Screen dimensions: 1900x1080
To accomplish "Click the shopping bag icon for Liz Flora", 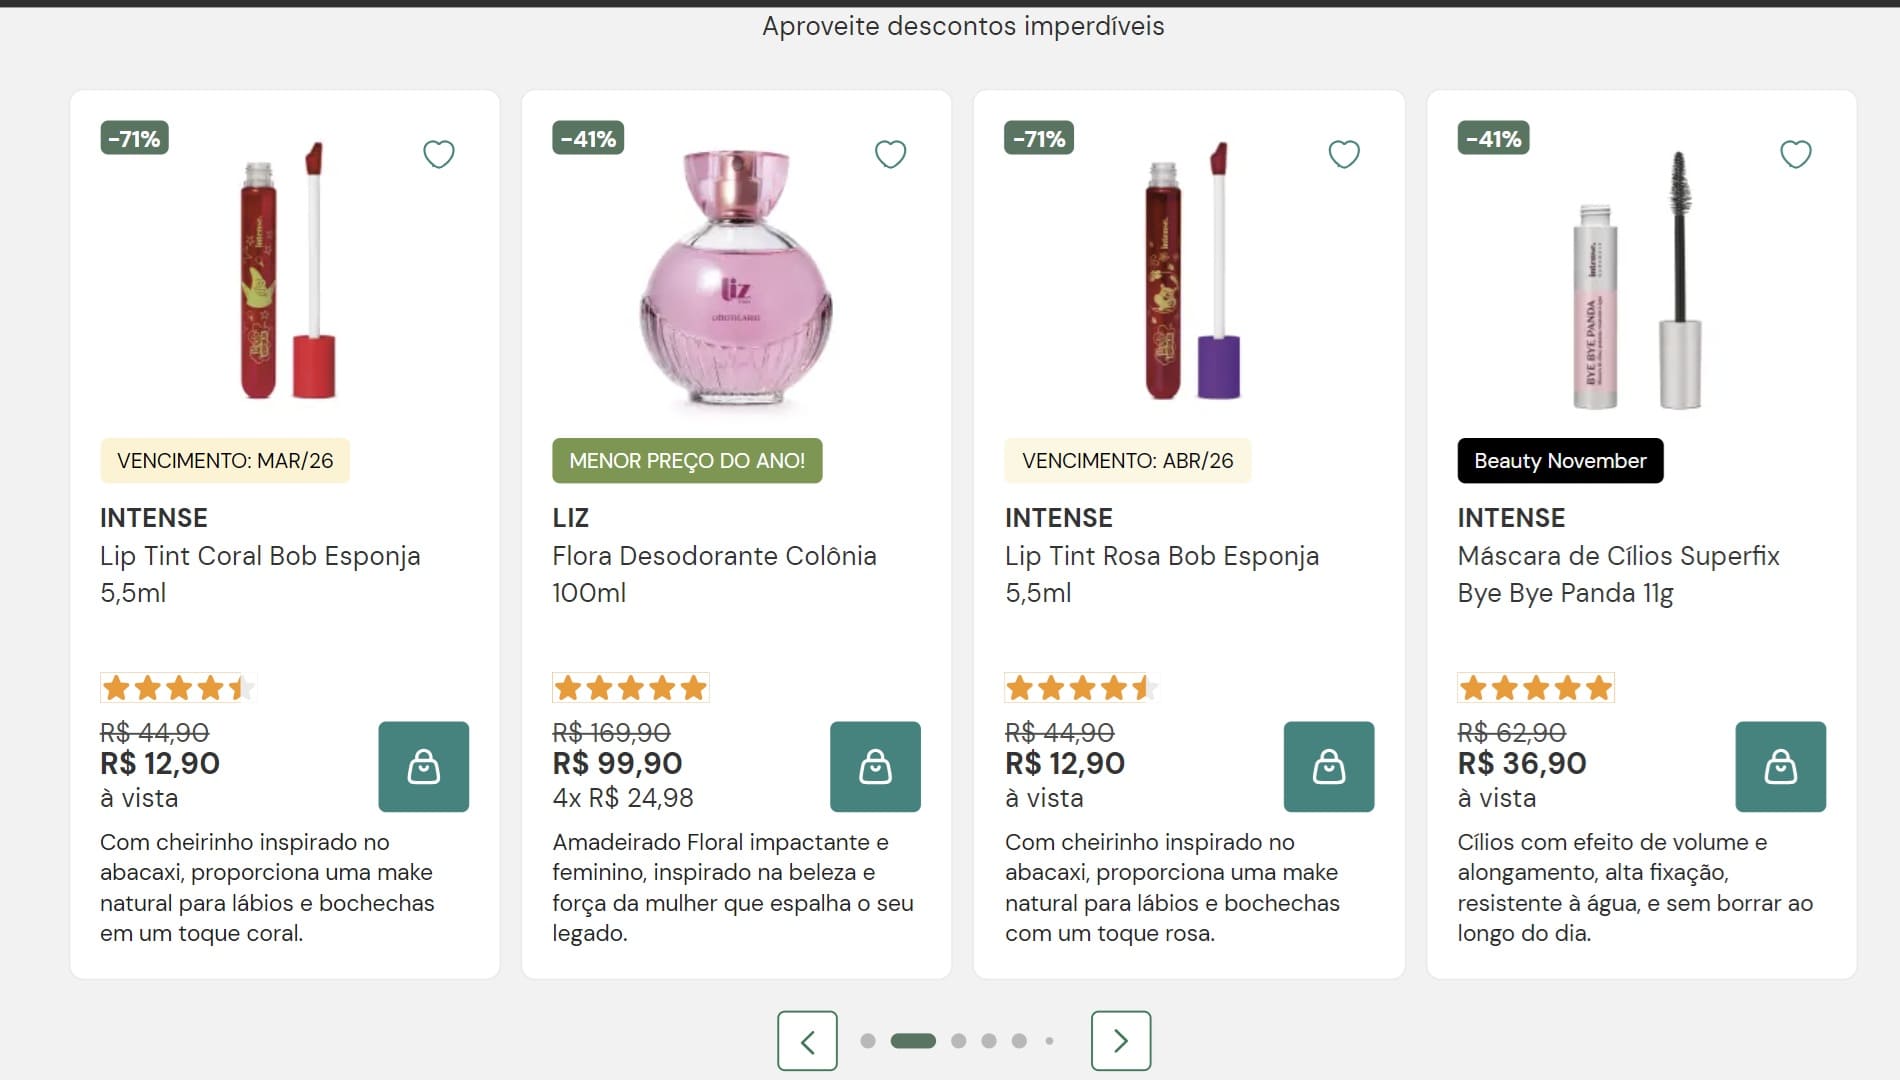I will coord(875,767).
